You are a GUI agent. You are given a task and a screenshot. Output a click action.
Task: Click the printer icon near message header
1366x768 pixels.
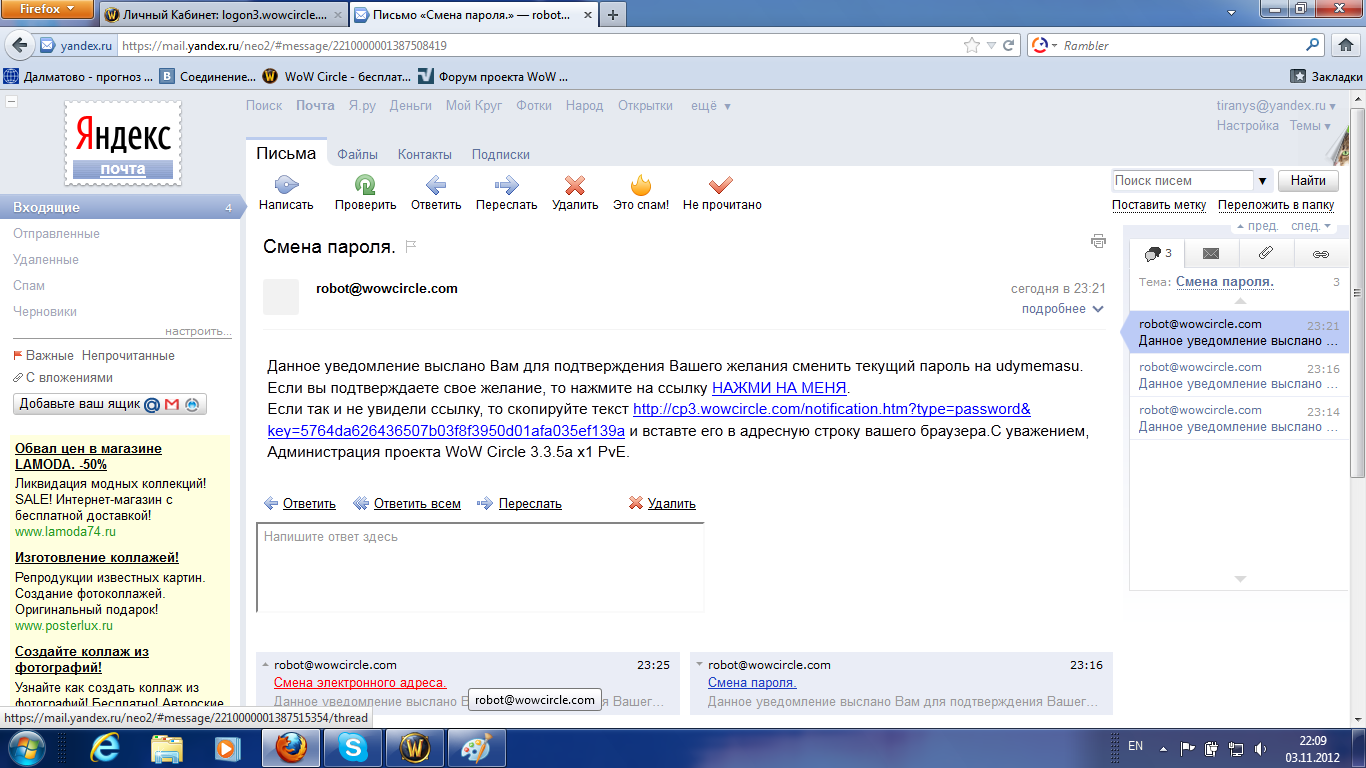point(1098,241)
